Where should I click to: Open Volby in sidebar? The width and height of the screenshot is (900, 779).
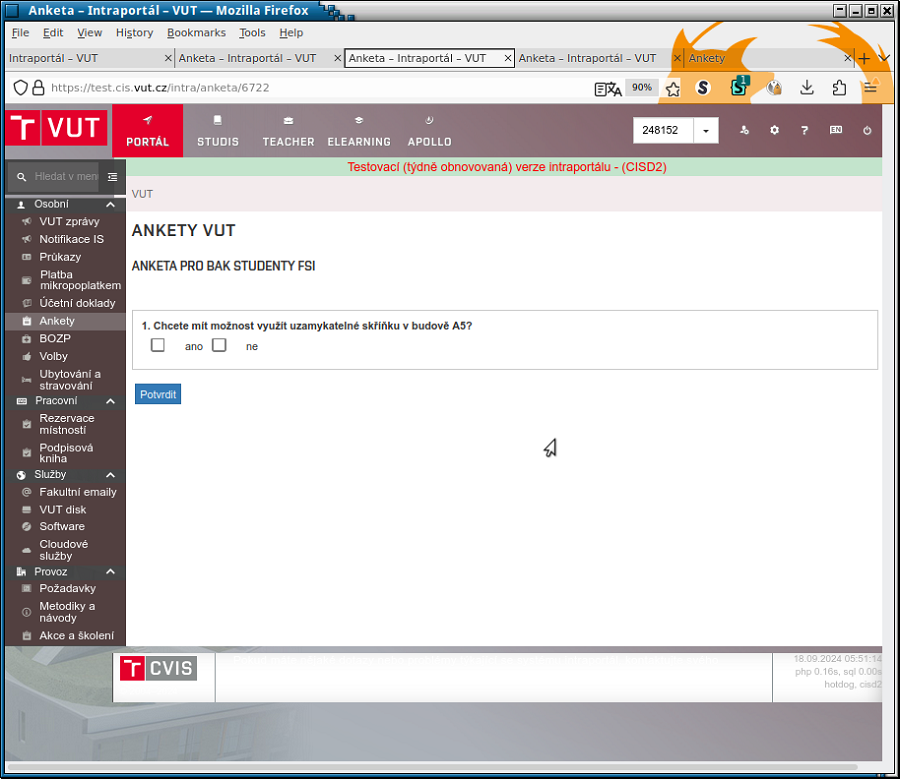pyautogui.click(x=53, y=356)
